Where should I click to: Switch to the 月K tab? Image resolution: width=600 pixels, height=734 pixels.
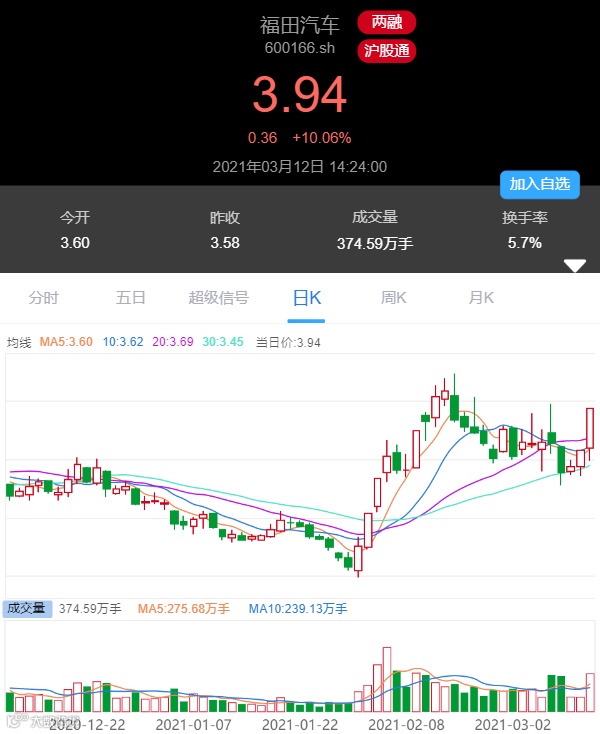tap(481, 298)
